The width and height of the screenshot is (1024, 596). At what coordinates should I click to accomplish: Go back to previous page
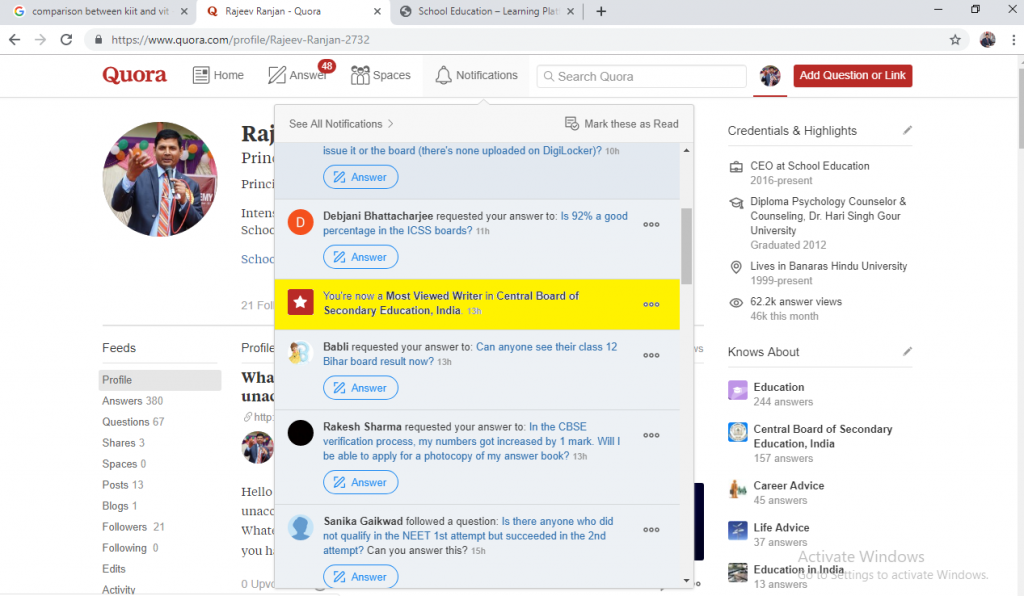coord(14,40)
